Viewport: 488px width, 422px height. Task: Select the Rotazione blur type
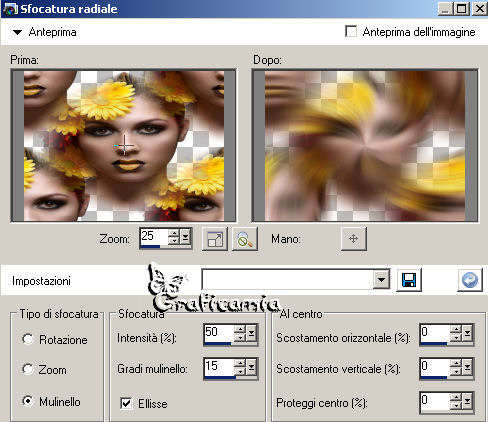tap(28, 339)
